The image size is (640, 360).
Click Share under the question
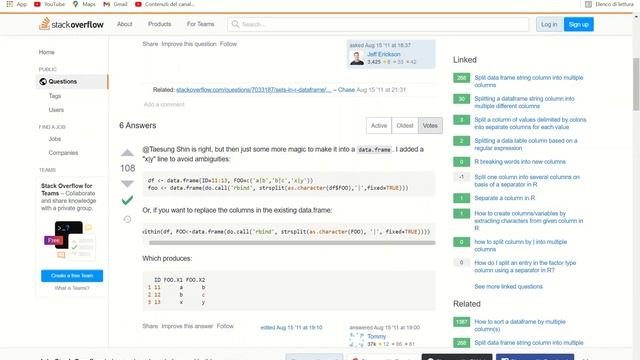pos(150,44)
